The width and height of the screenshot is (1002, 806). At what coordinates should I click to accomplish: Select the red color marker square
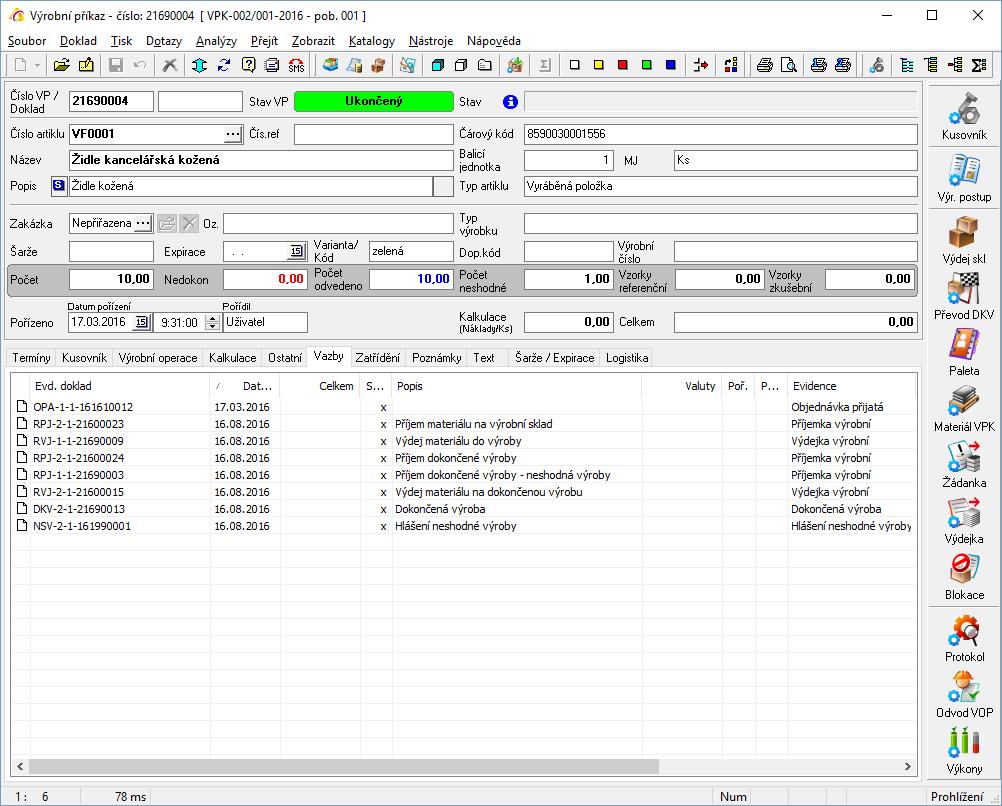tap(622, 65)
